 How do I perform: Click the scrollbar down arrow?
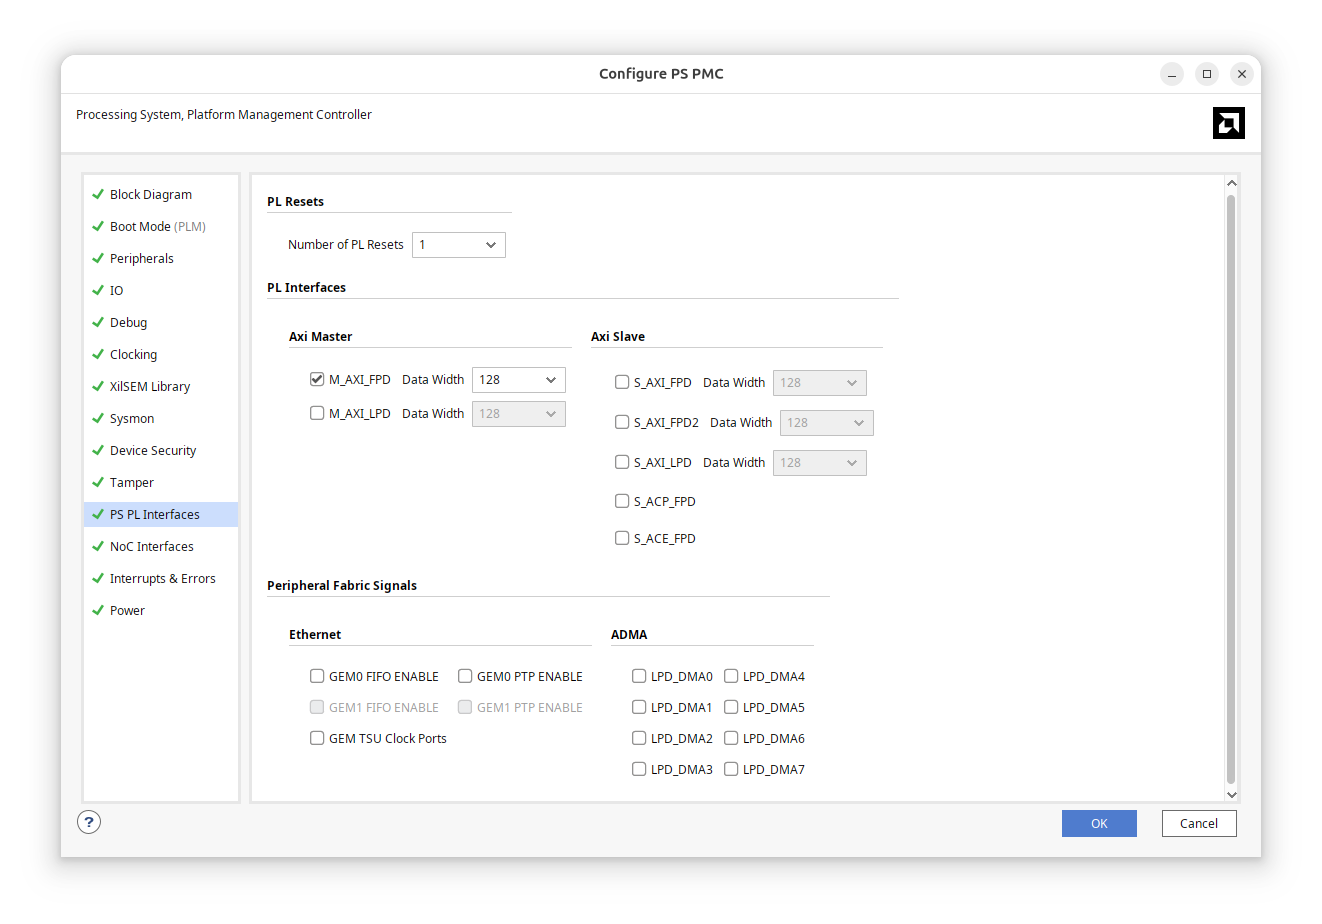point(1231,794)
